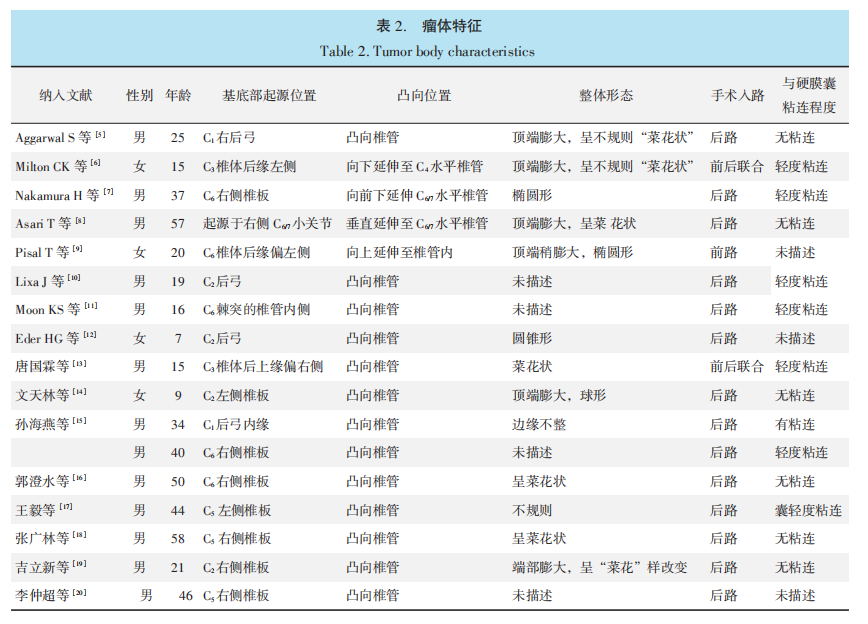Click approach cell '前后联合' in Milton row
Screen dimensions: 868x624
point(737,166)
